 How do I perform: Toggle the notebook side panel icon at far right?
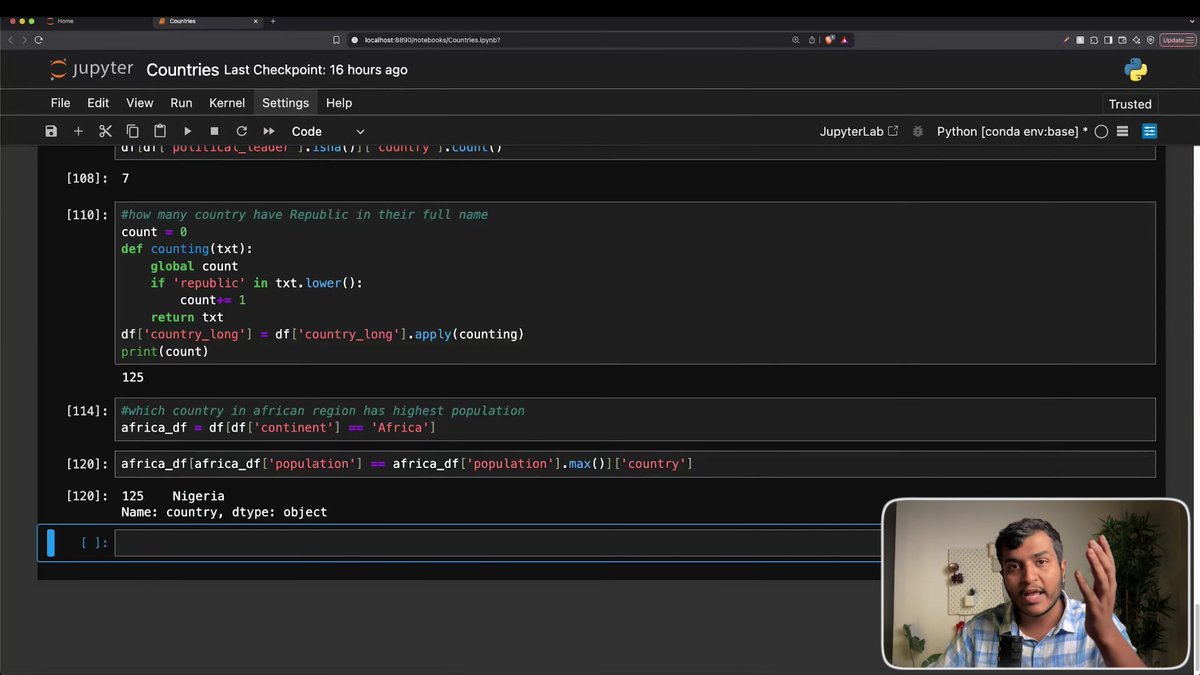coord(1149,131)
